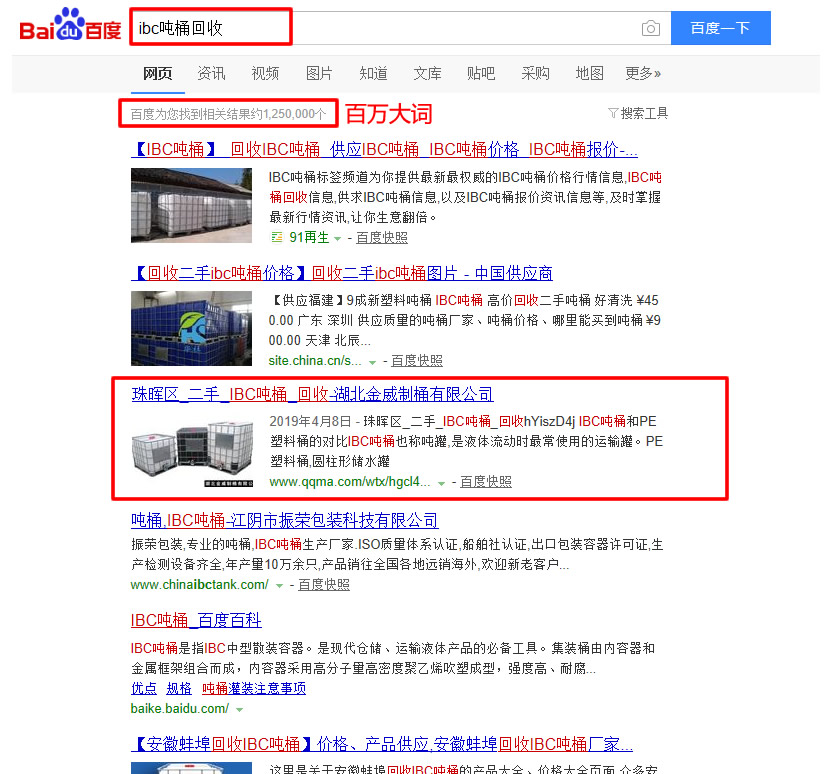Open result 珠晖区_二手_IBC吨桶_回收-湖北金威制桶有限公司
The height and width of the screenshot is (774, 828).
312,394
